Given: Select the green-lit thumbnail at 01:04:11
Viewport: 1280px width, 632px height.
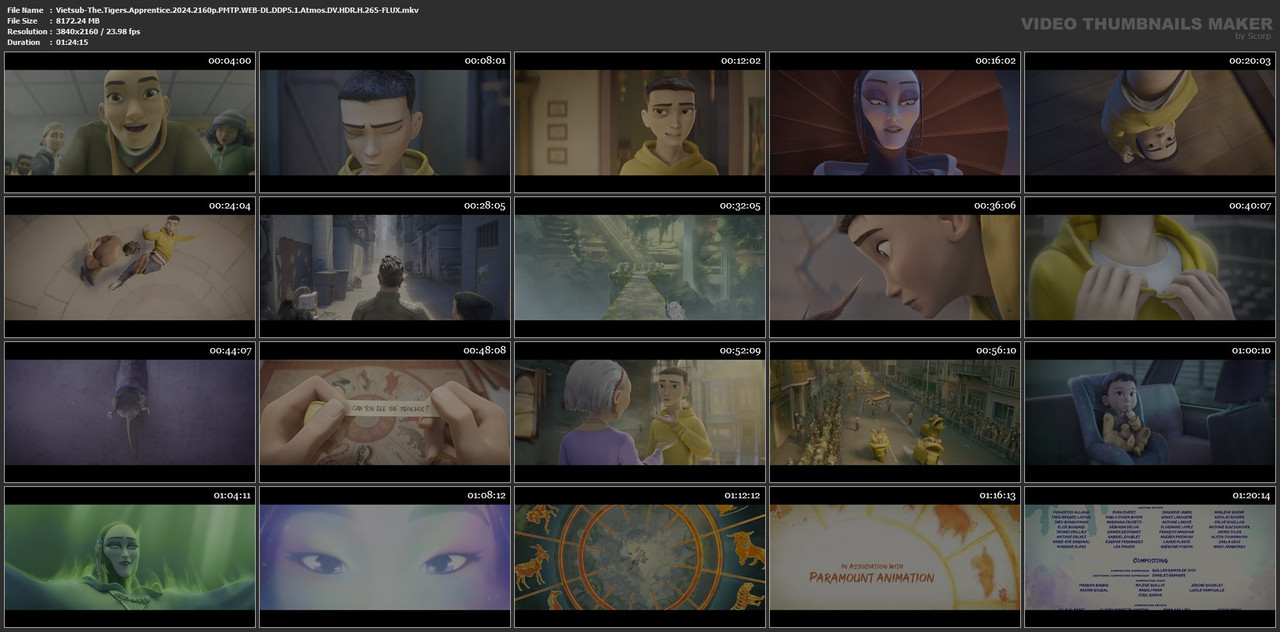Looking at the screenshot, I should pyautogui.click(x=130, y=557).
